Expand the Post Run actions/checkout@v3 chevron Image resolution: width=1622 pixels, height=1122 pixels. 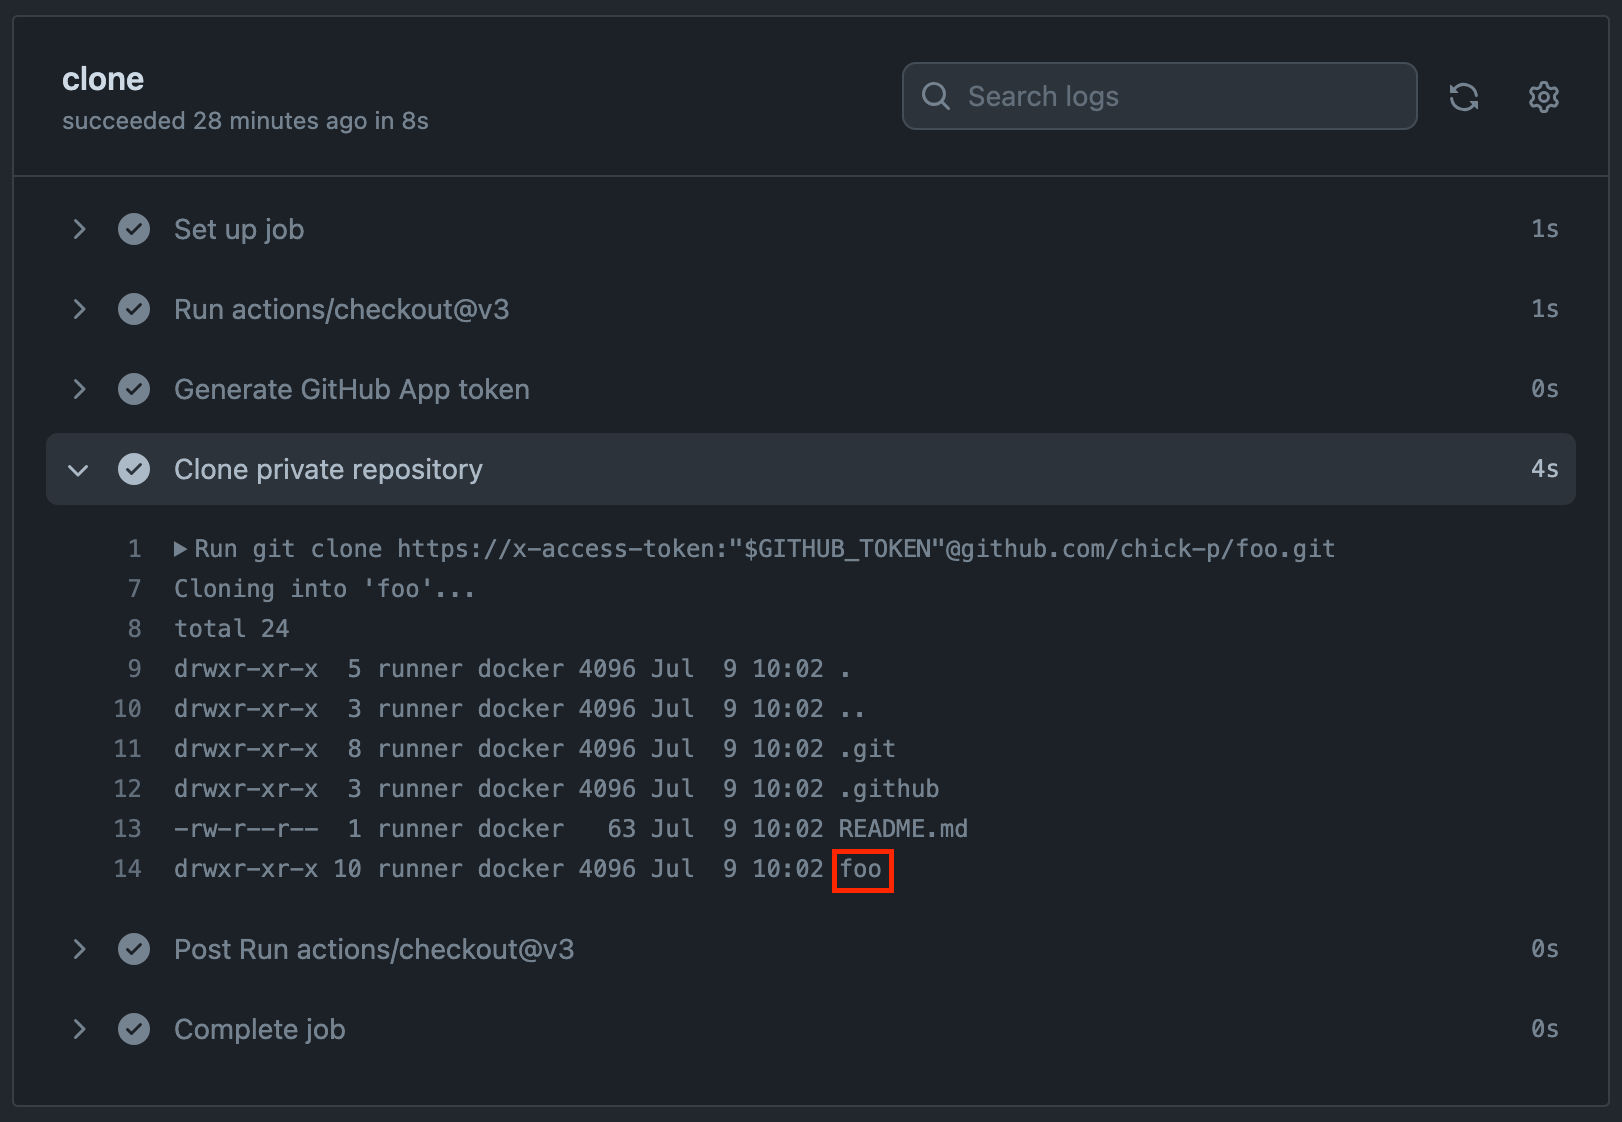point(79,949)
